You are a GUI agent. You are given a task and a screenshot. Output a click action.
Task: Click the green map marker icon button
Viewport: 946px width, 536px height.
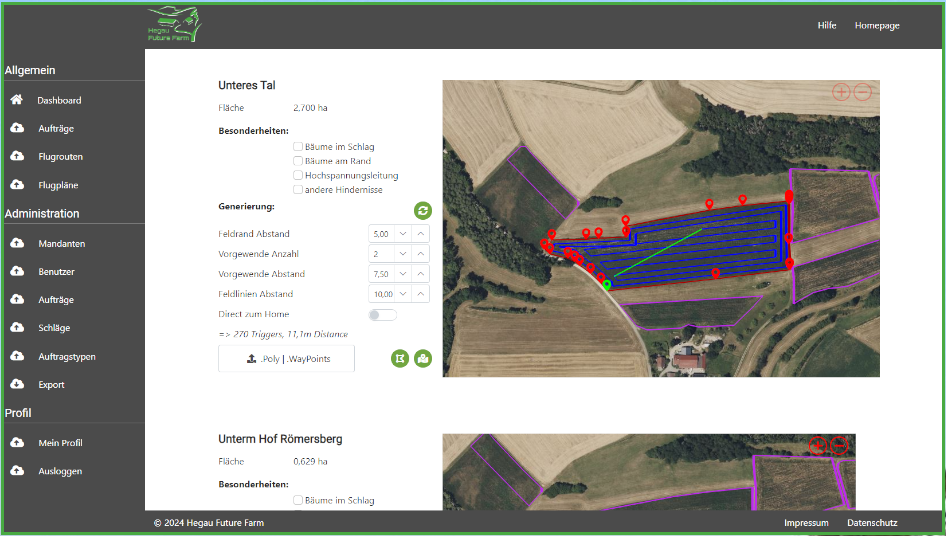point(423,359)
